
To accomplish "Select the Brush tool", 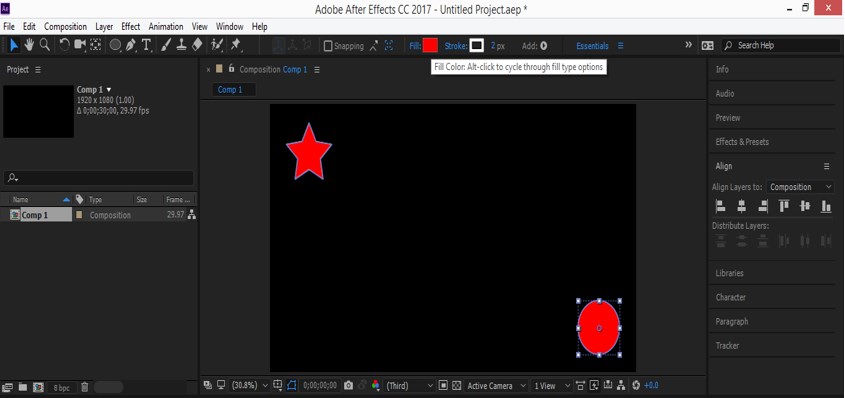I will (167, 46).
